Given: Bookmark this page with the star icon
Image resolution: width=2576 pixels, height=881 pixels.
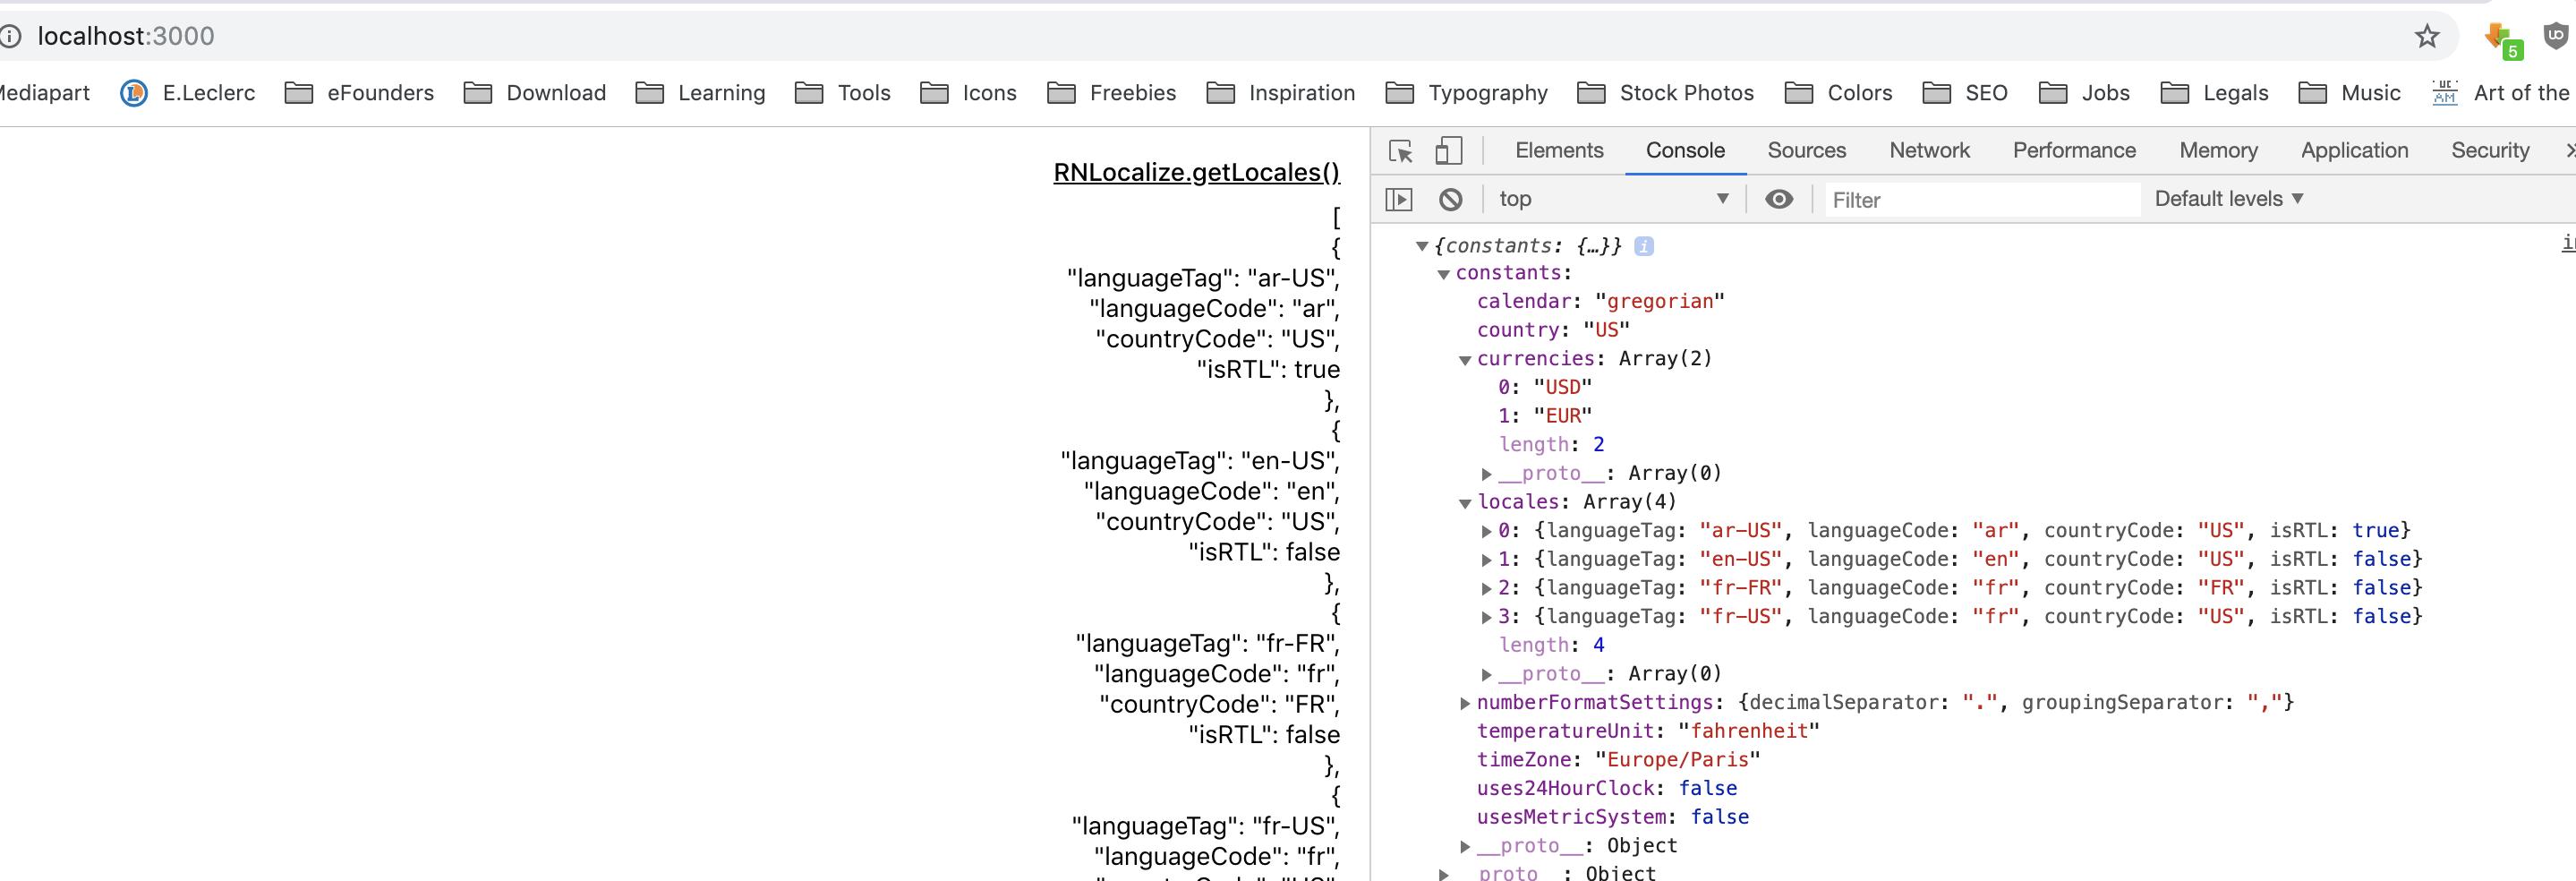Looking at the screenshot, I should (2427, 37).
